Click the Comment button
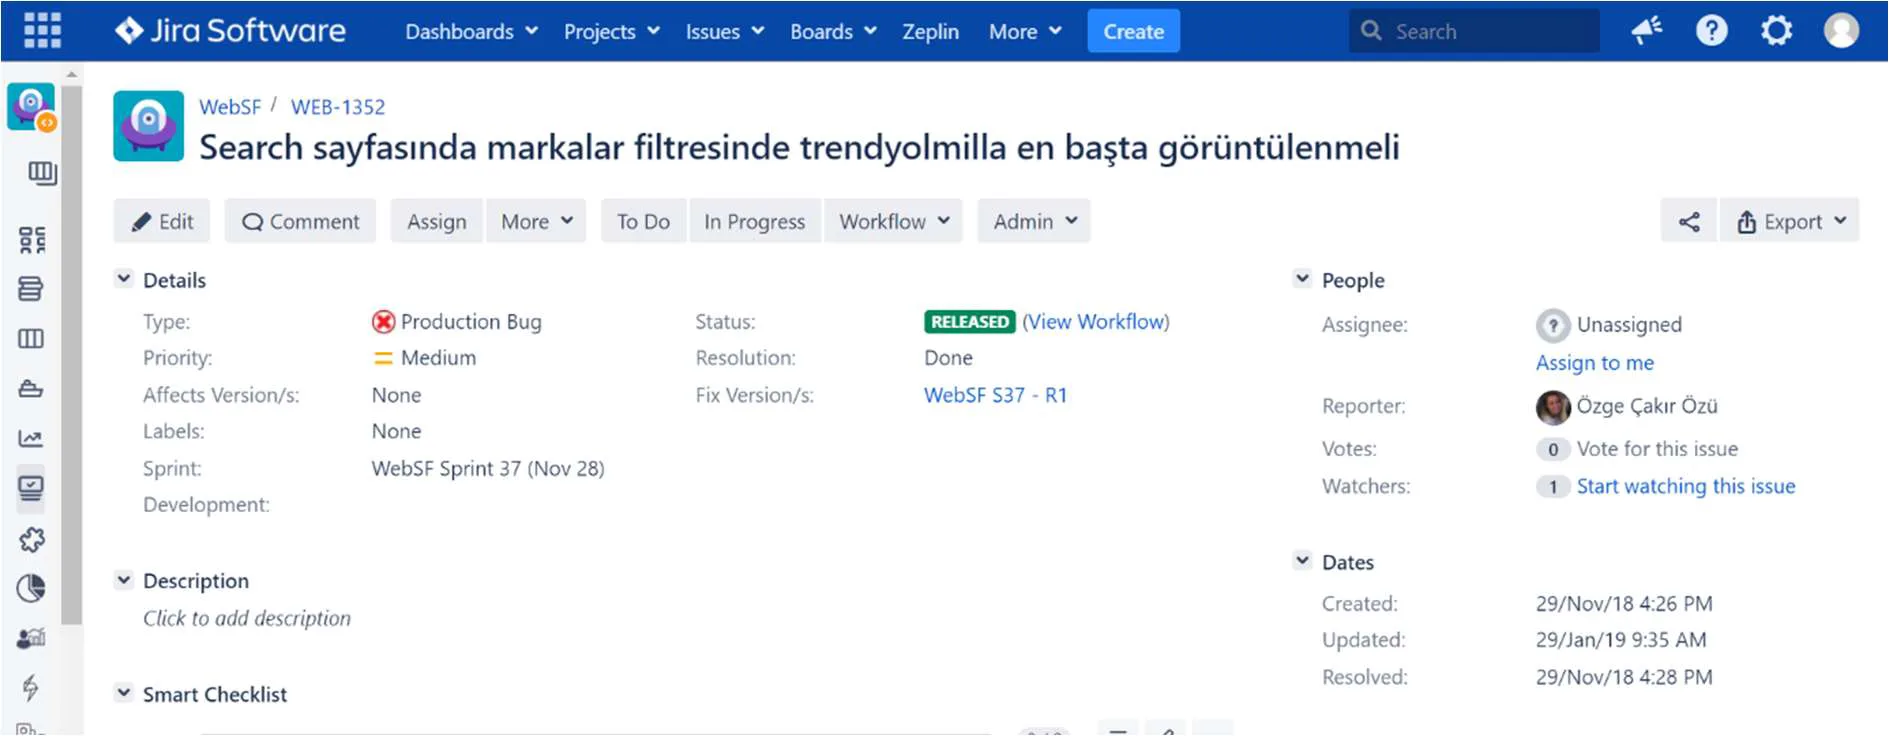The height and width of the screenshot is (736, 1889). click(300, 221)
